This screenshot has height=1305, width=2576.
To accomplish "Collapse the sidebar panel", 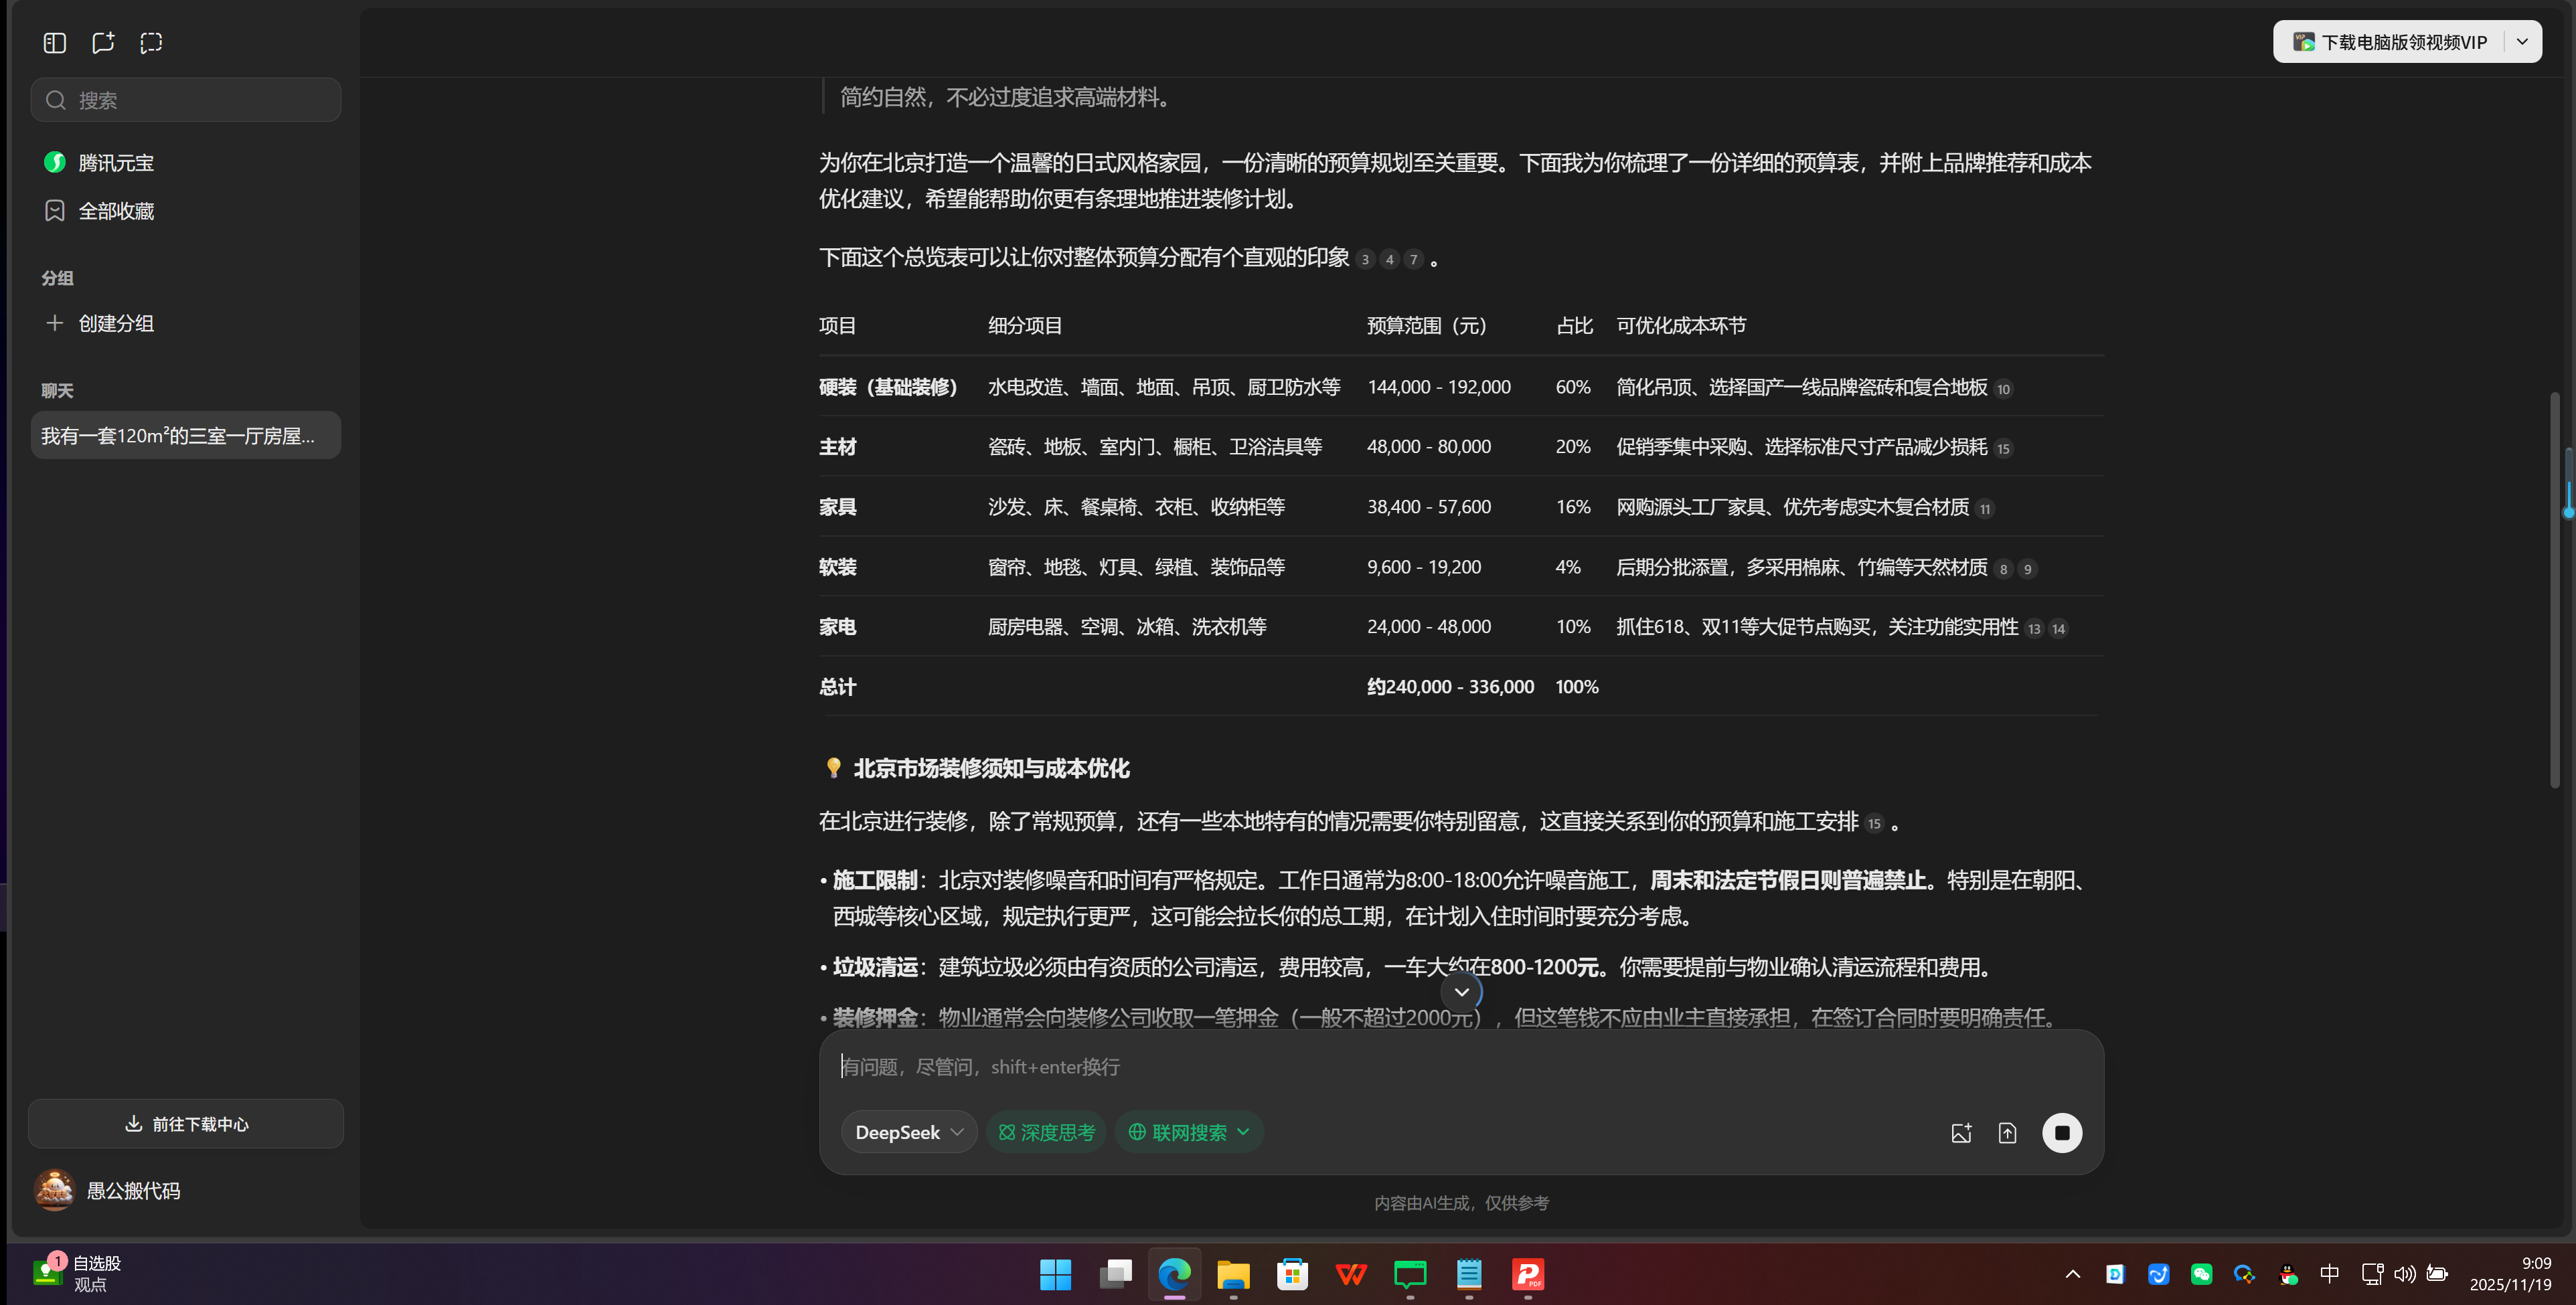I will click(x=54, y=43).
